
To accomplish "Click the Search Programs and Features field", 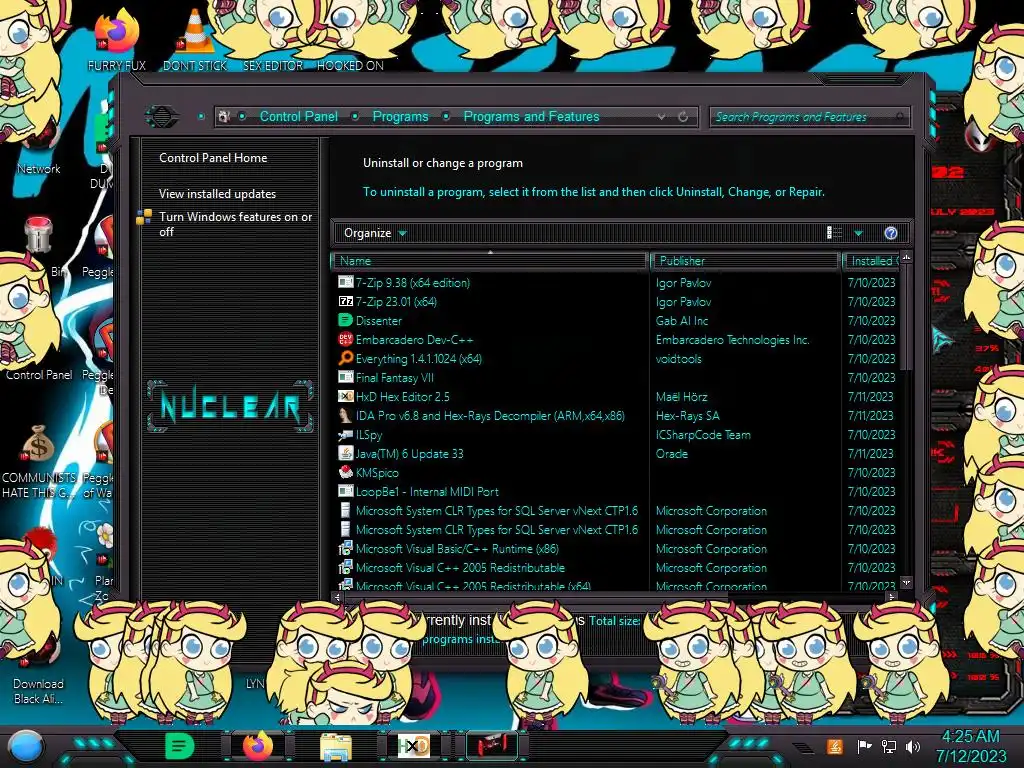I will tap(809, 117).
